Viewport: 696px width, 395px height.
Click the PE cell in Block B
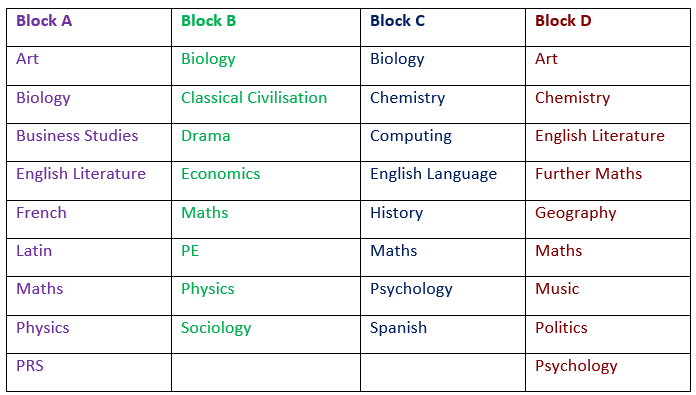pos(266,257)
